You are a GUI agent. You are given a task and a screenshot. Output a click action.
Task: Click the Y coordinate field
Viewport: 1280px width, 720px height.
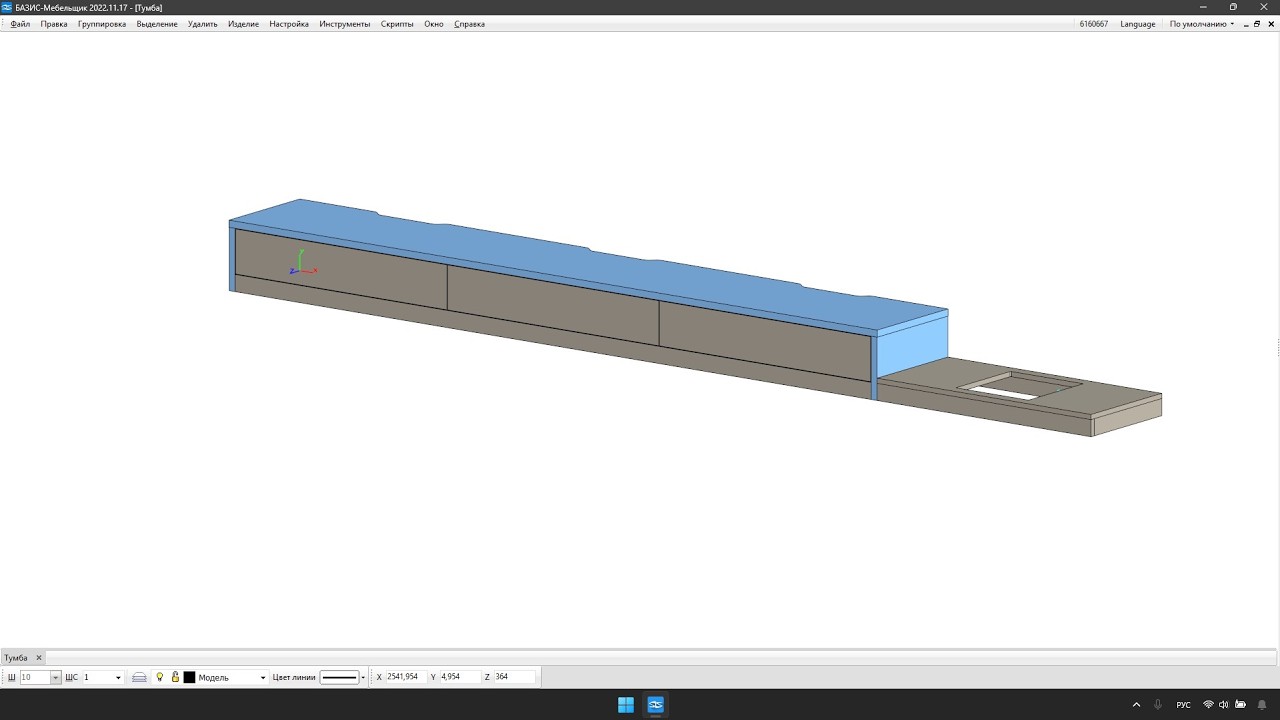pos(459,677)
